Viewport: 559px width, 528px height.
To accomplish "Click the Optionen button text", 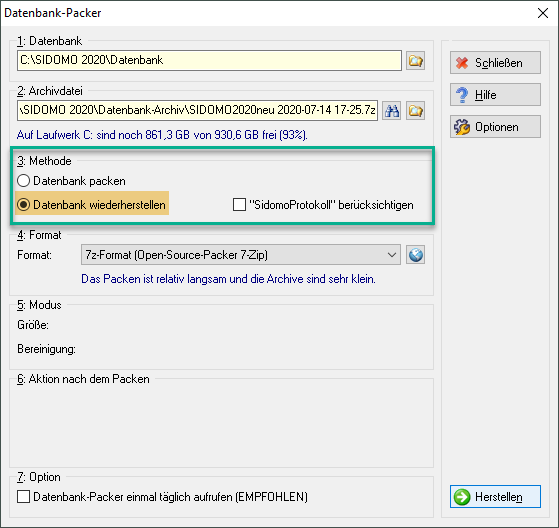I will click(x=497, y=127).
